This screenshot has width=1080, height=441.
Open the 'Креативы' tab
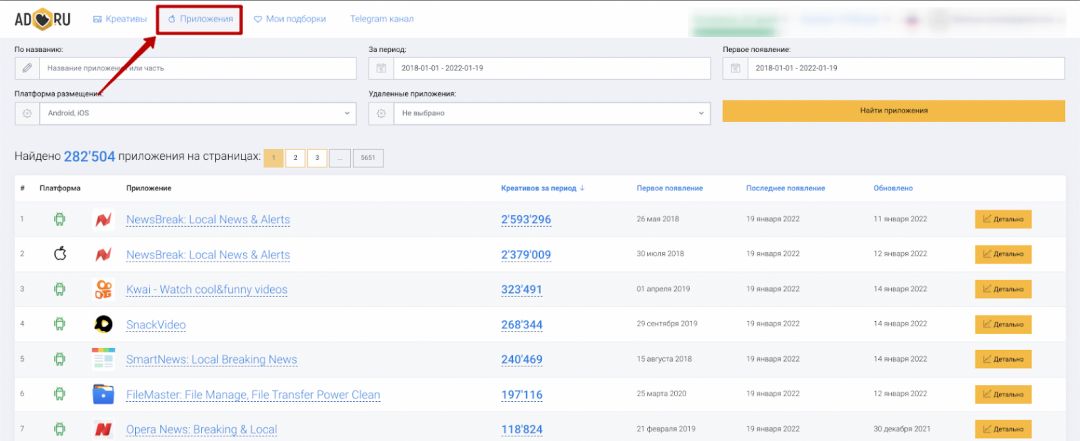(119, 19)
